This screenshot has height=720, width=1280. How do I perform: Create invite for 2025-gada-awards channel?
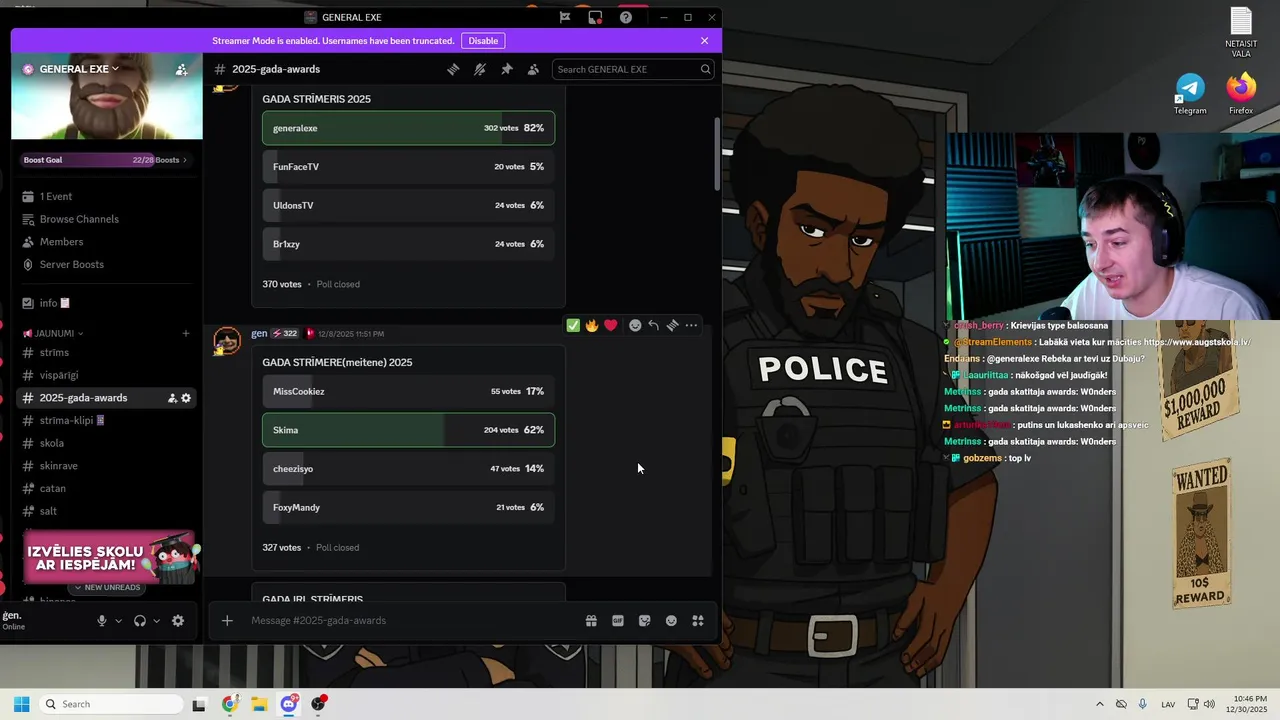[172, 398]
